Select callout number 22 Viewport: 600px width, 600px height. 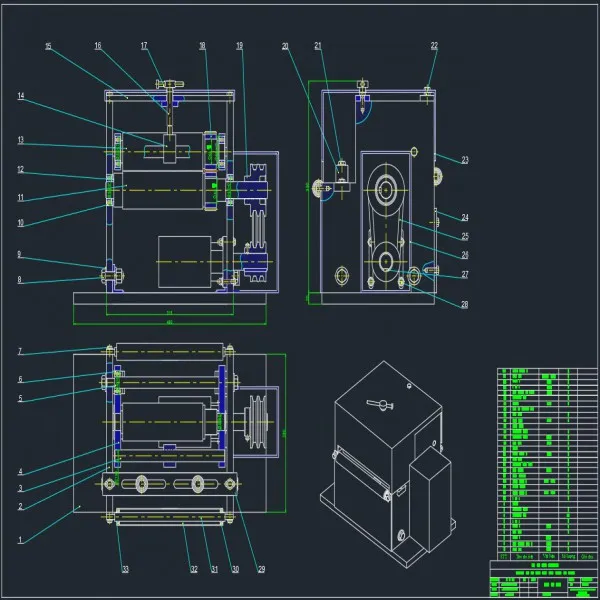coord(434,46)
